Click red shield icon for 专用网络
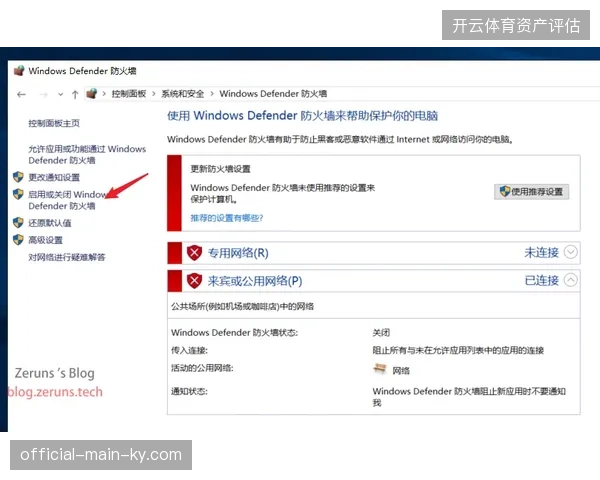Image resolution: width=600 pixels, height=480 pixels. (194, 253)
